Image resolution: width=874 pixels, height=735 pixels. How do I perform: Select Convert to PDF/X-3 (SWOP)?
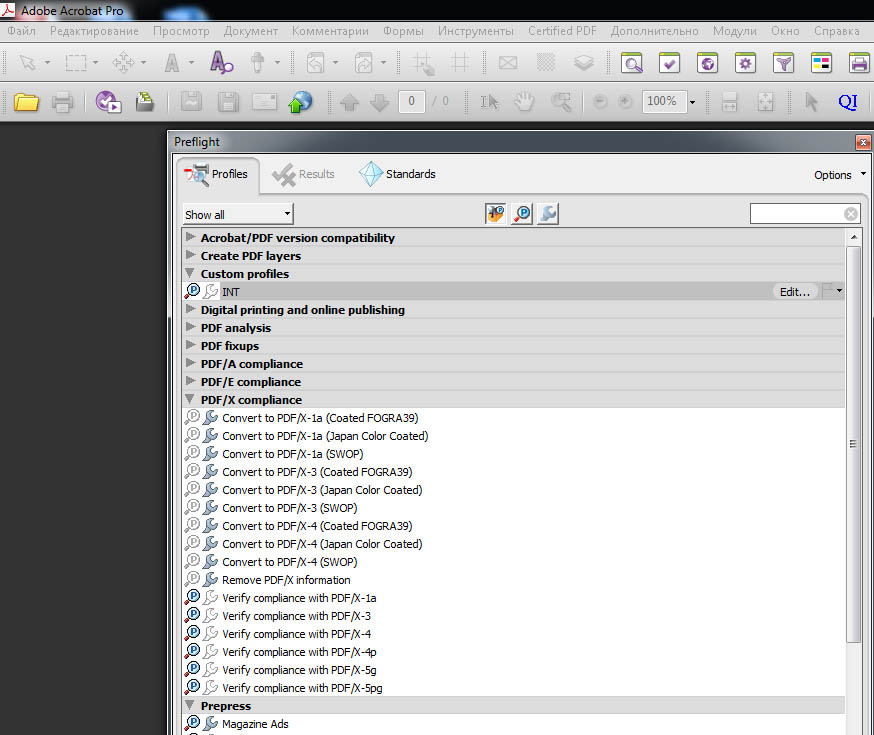pyautogui.click(x=513, y=508)
